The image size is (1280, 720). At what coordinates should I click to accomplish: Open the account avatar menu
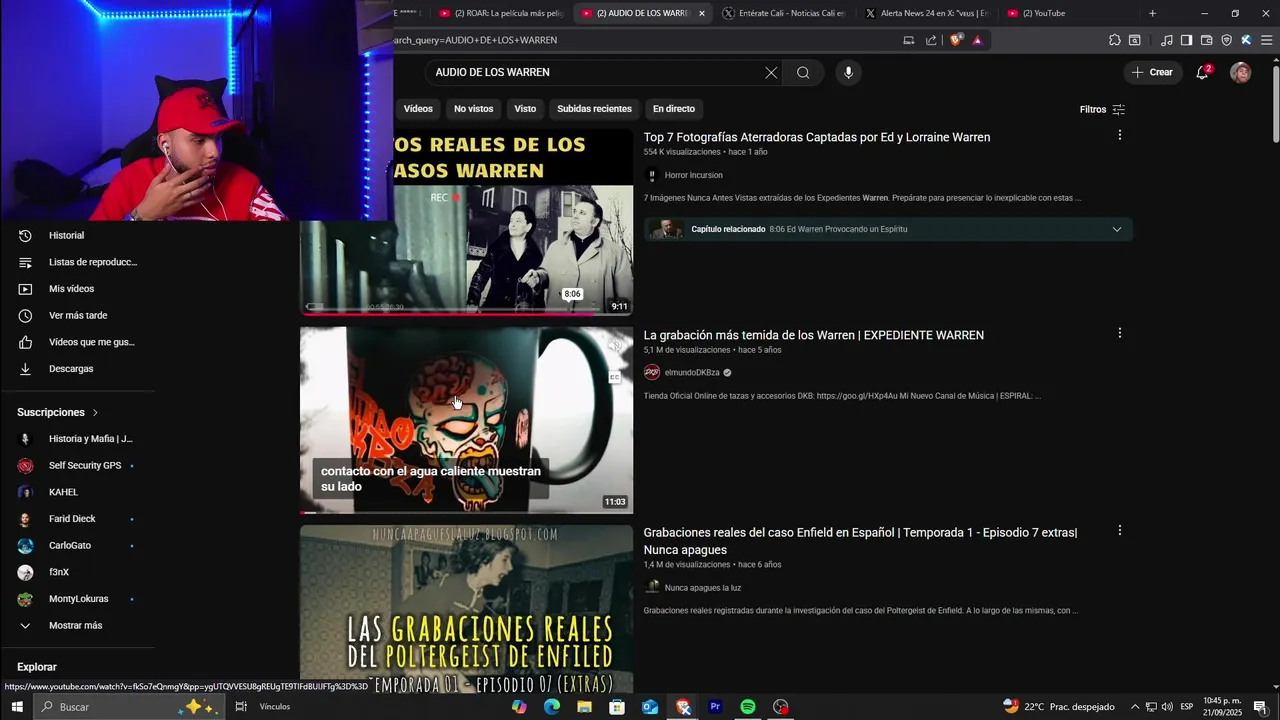[1240, 72]
